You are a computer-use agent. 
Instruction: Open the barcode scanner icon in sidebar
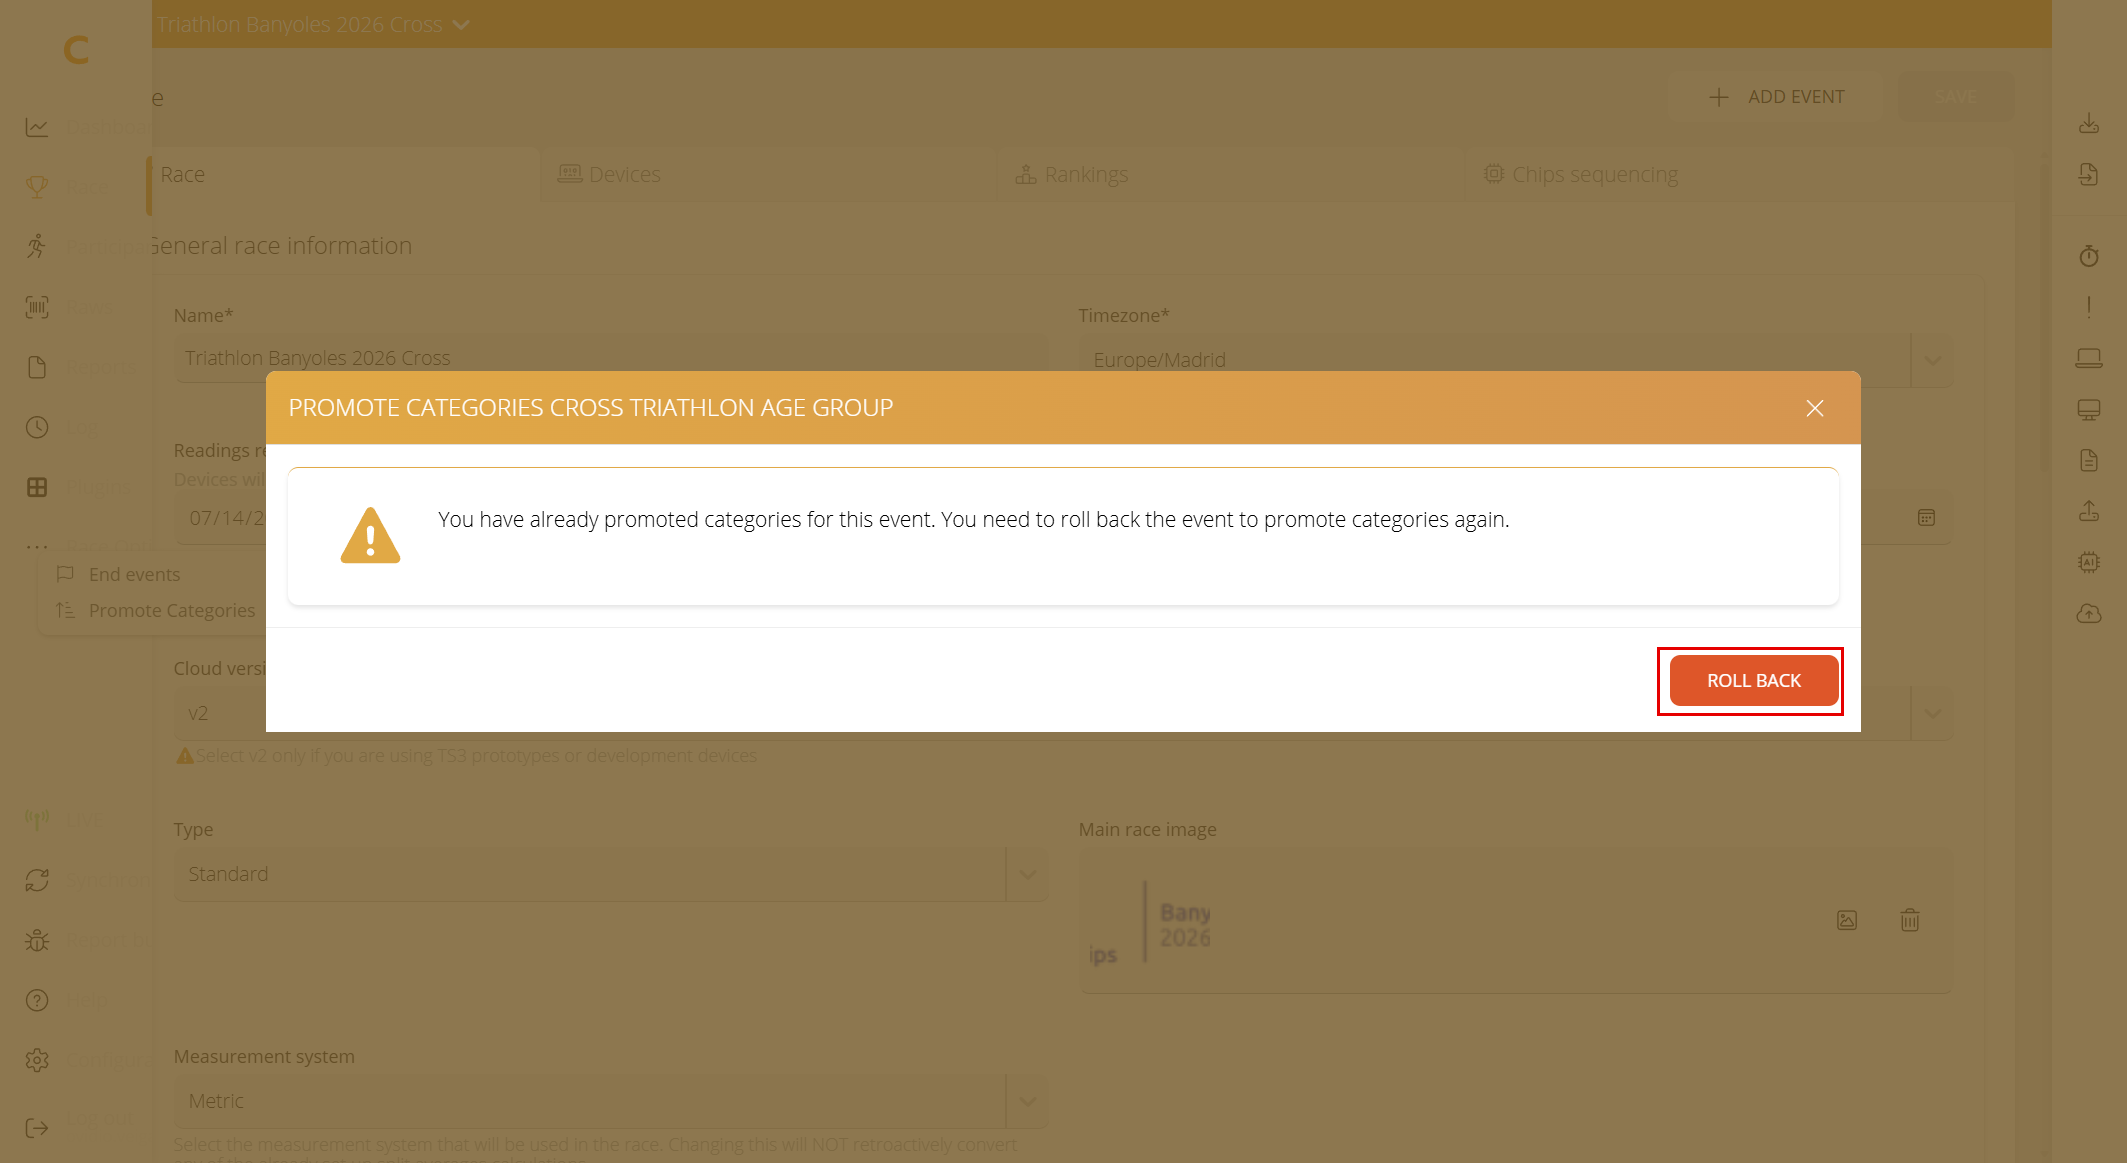tap(37, 307)
